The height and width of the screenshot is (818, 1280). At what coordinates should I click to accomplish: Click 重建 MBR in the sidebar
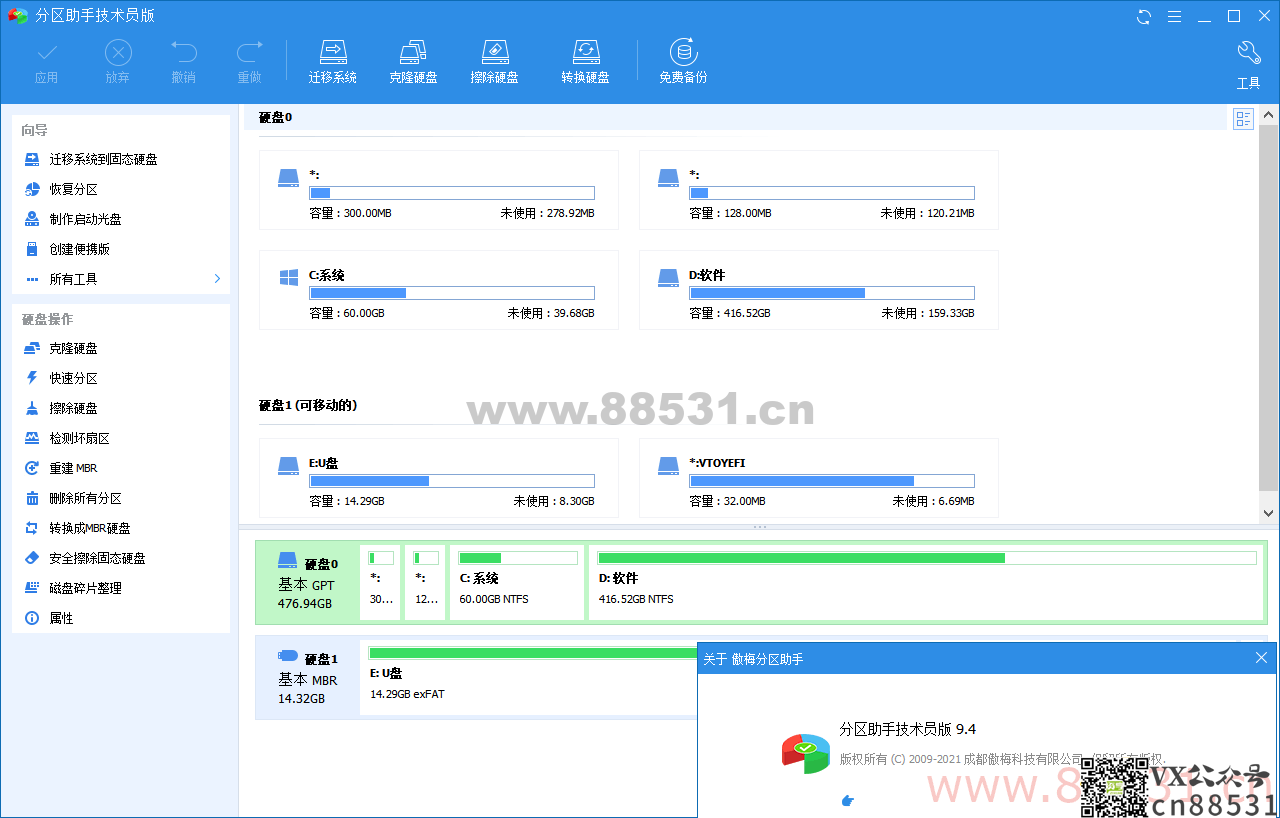tap(73, 468)
